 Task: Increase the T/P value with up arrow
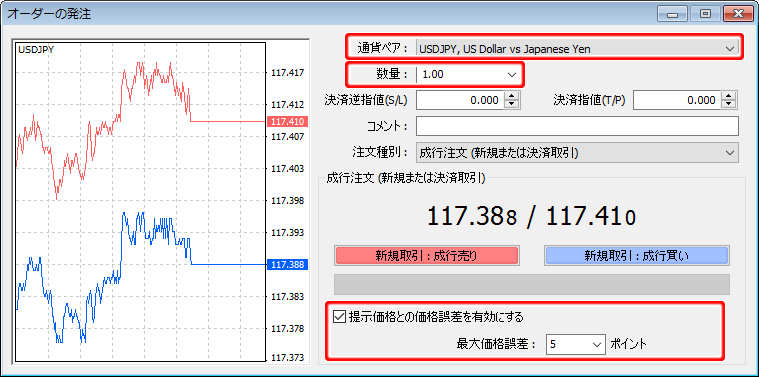(x=729, y=96)
